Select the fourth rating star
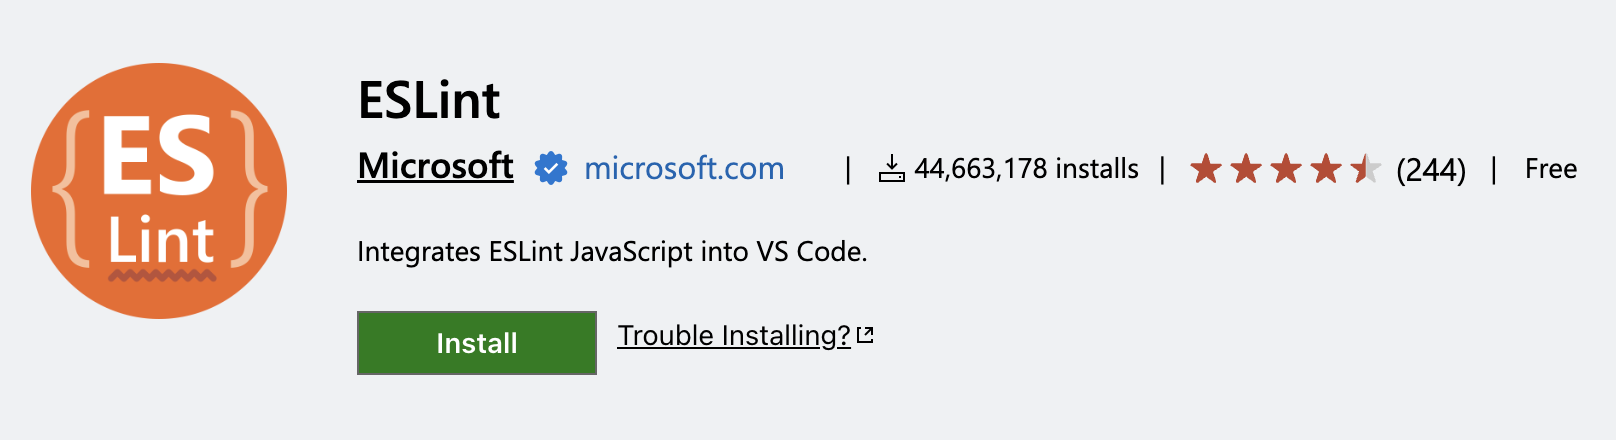 (x=1326, y=168)
